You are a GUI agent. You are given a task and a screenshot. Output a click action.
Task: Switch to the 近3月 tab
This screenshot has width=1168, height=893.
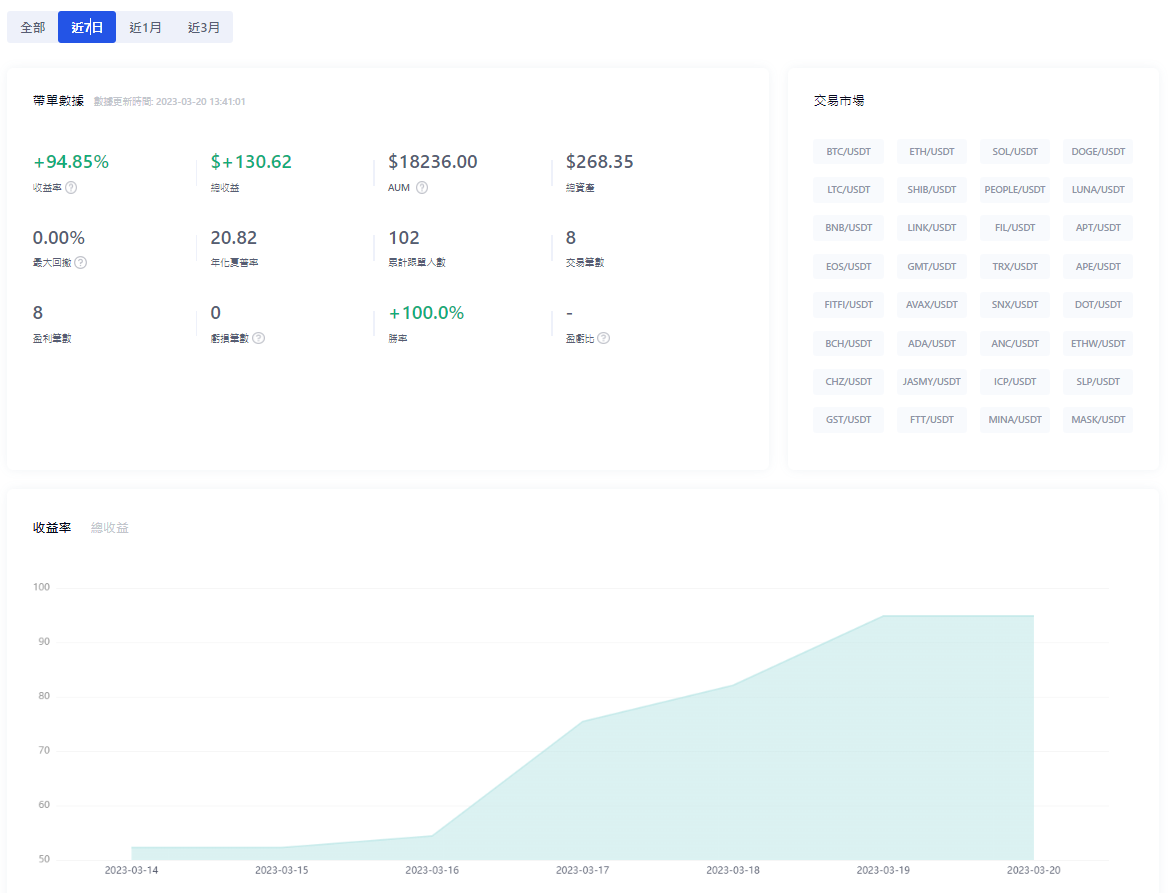(204, 27)
